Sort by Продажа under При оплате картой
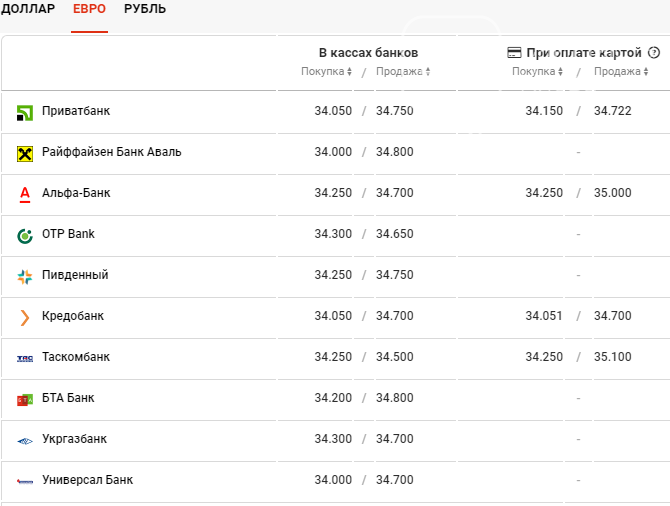The height and width of the screenshot is (506, 670). [621, 71]
